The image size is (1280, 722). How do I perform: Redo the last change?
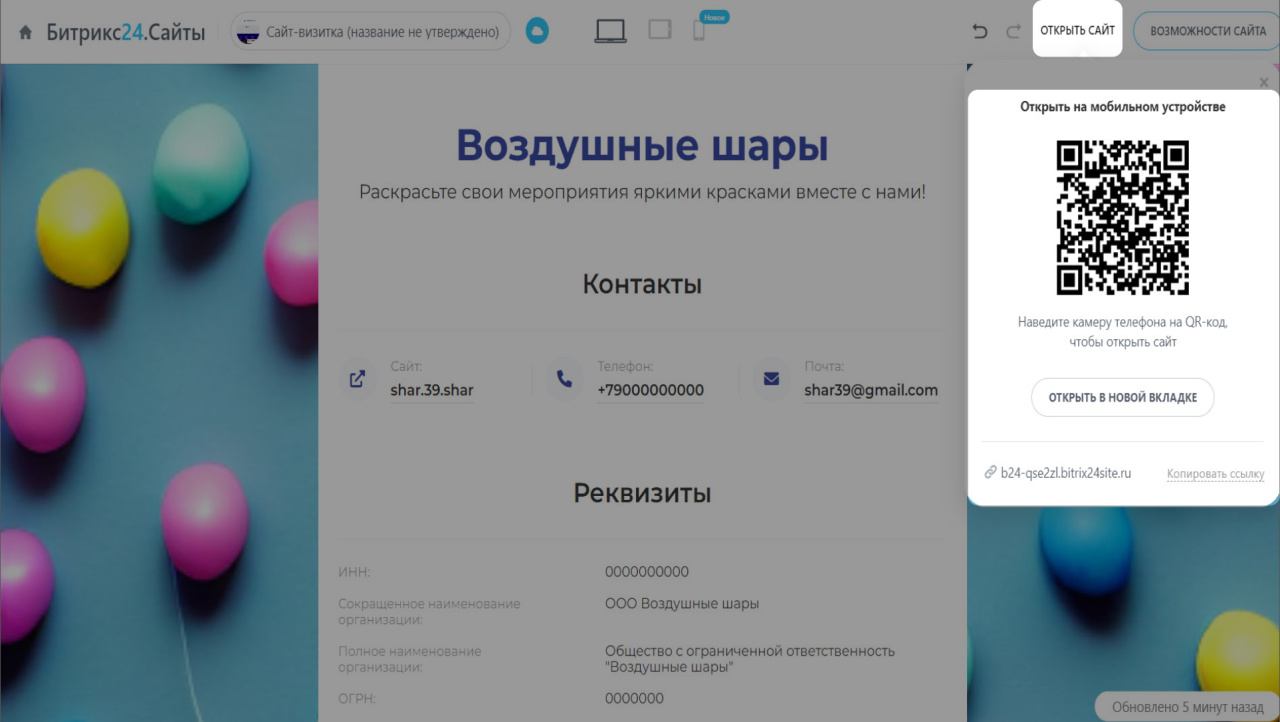(1013, 31)
